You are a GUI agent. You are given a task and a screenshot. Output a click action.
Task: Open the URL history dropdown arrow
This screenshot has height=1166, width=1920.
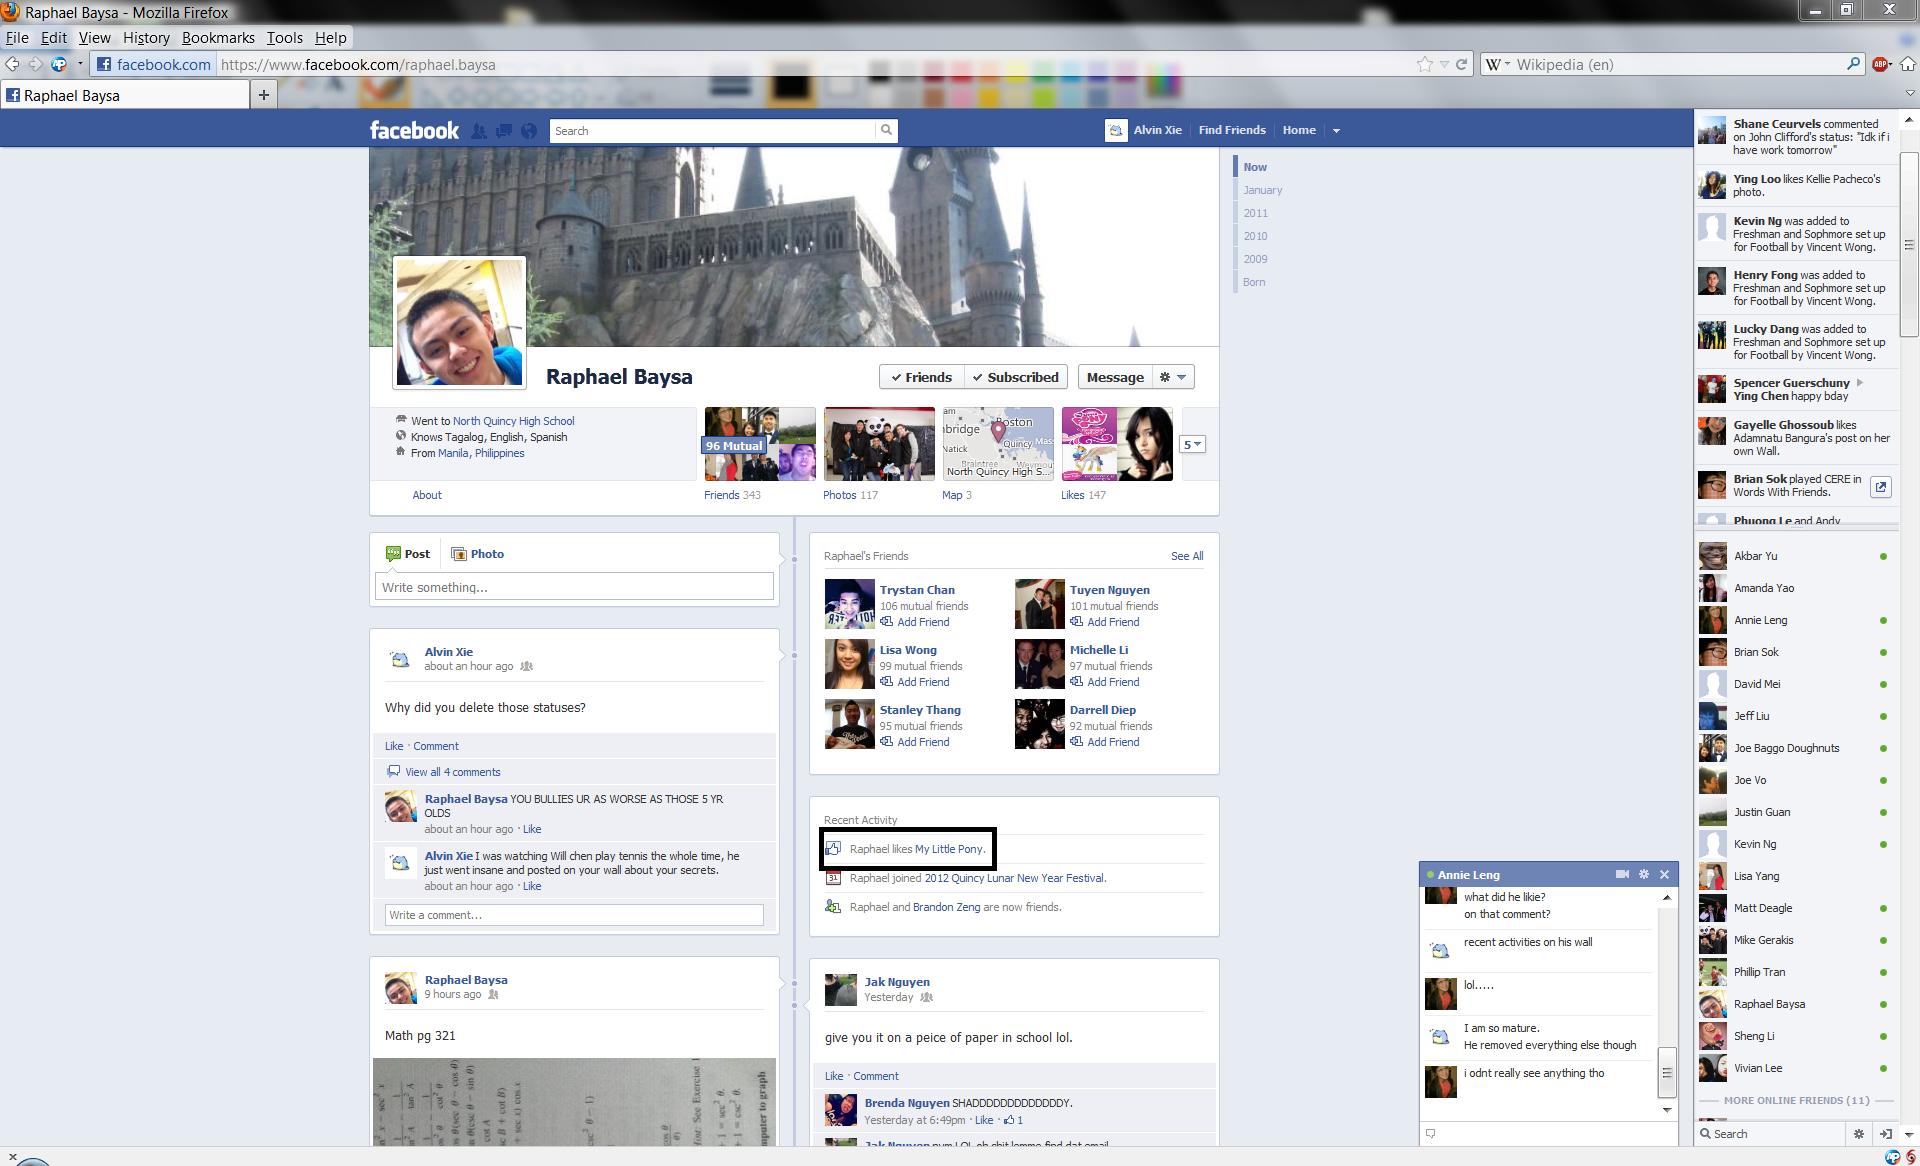coord(1444,64)
